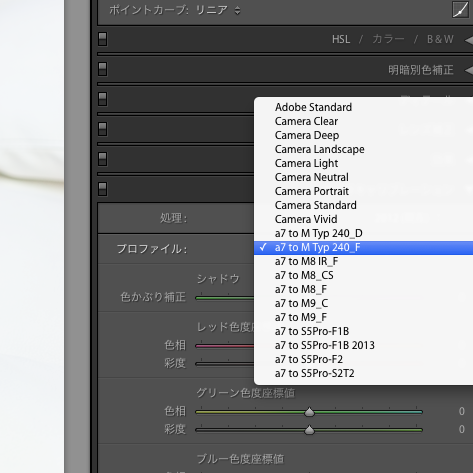Adjust green primary 彩度 slider
Screen dimensions: 473x473
(309, 430)
